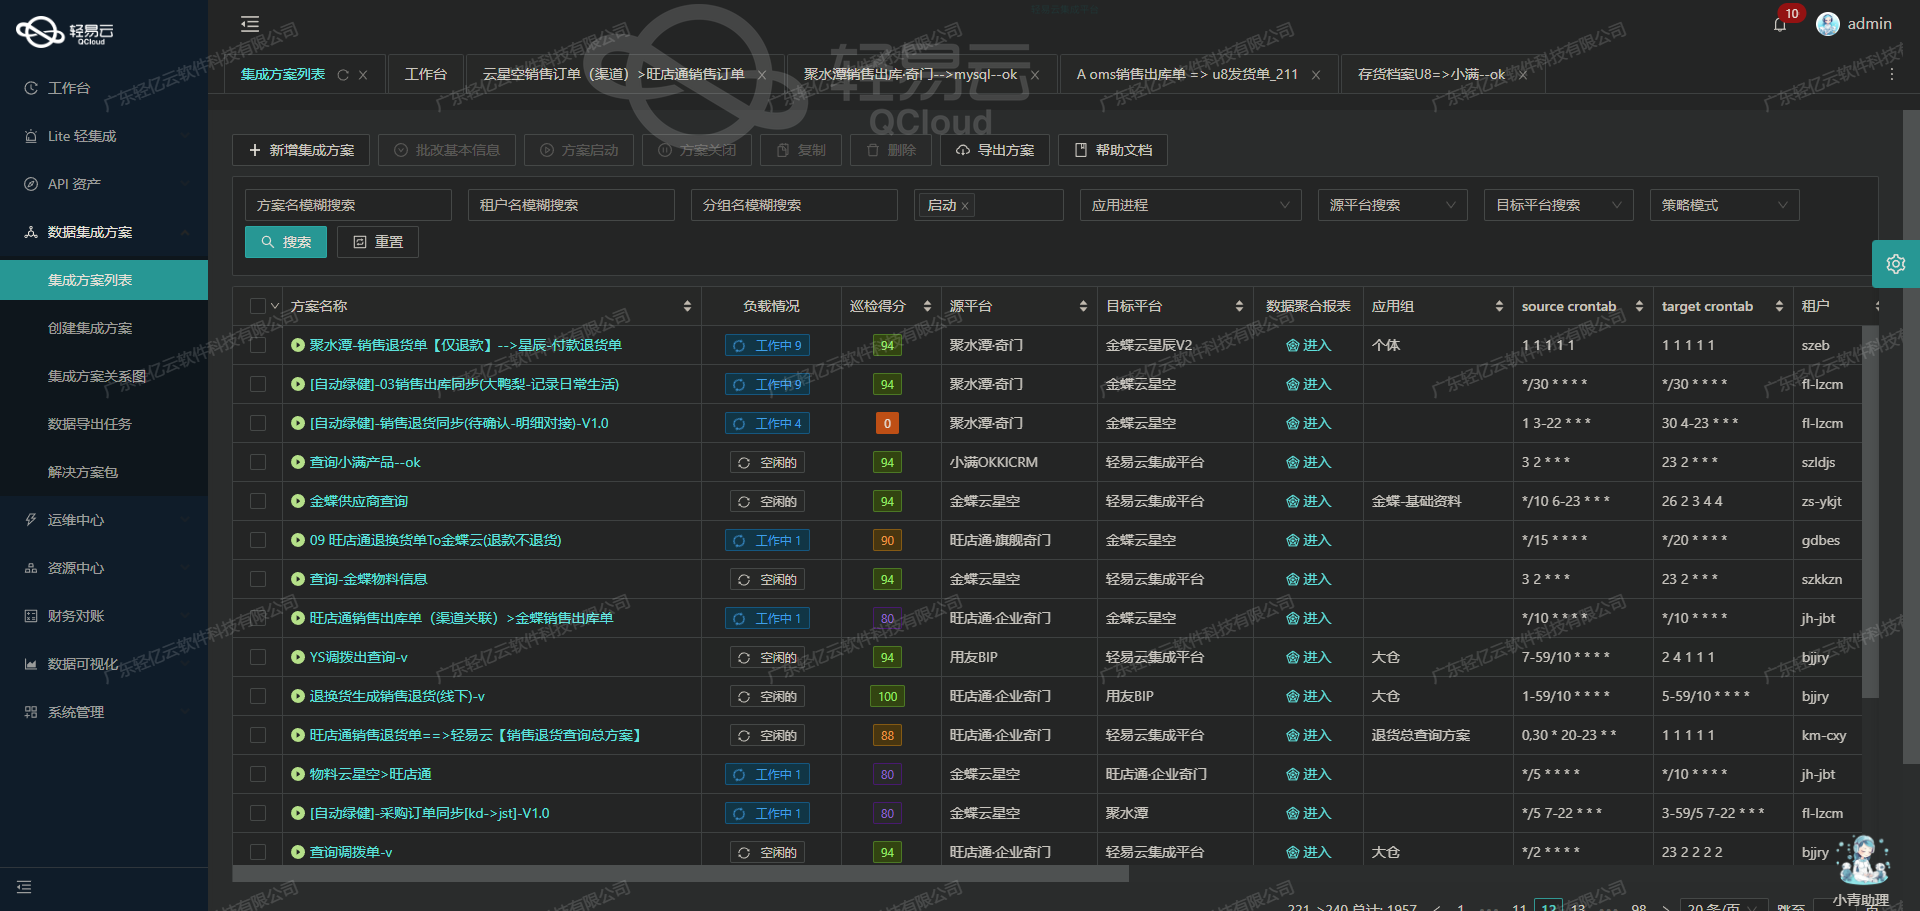
Task: Check the YS调拨出查询-v row checkbox
Action: pyautogui.click(x=258, y=657)
